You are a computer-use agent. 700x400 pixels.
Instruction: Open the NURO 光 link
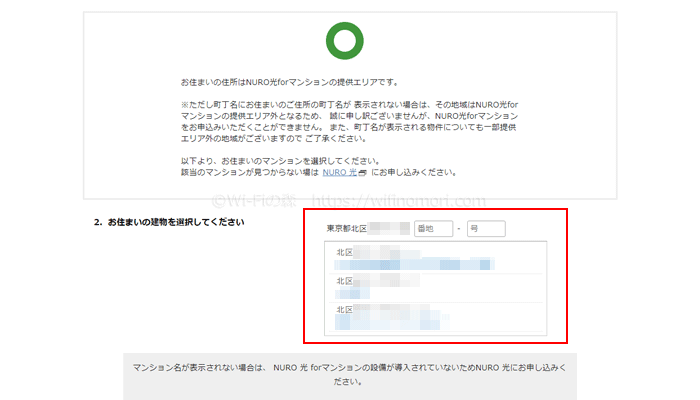point(339,172)
